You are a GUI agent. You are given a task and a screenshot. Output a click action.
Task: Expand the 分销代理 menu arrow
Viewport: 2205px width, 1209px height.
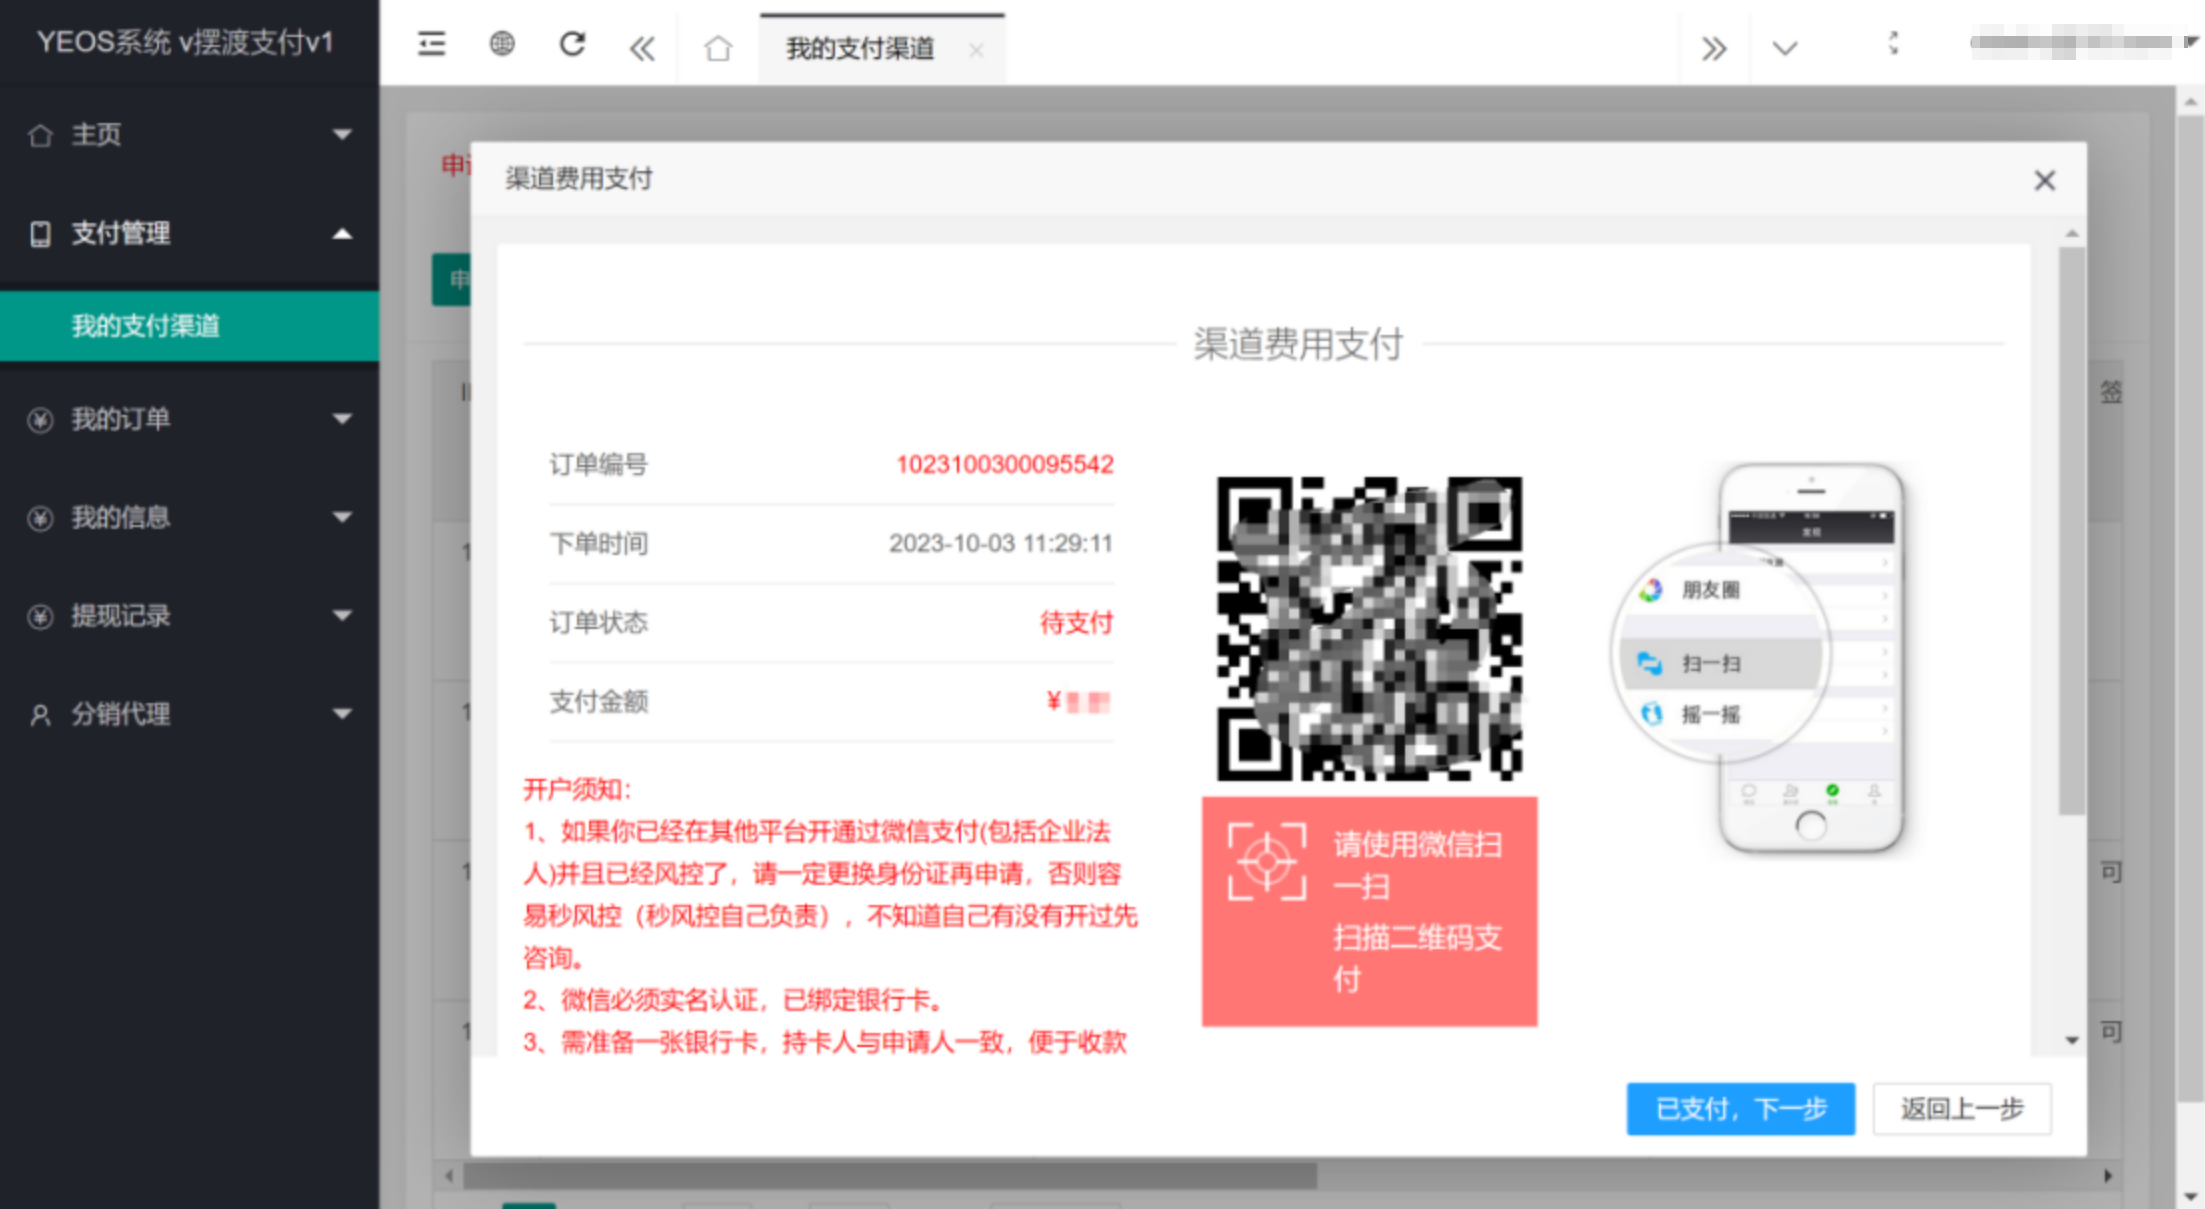click(342, 714)
